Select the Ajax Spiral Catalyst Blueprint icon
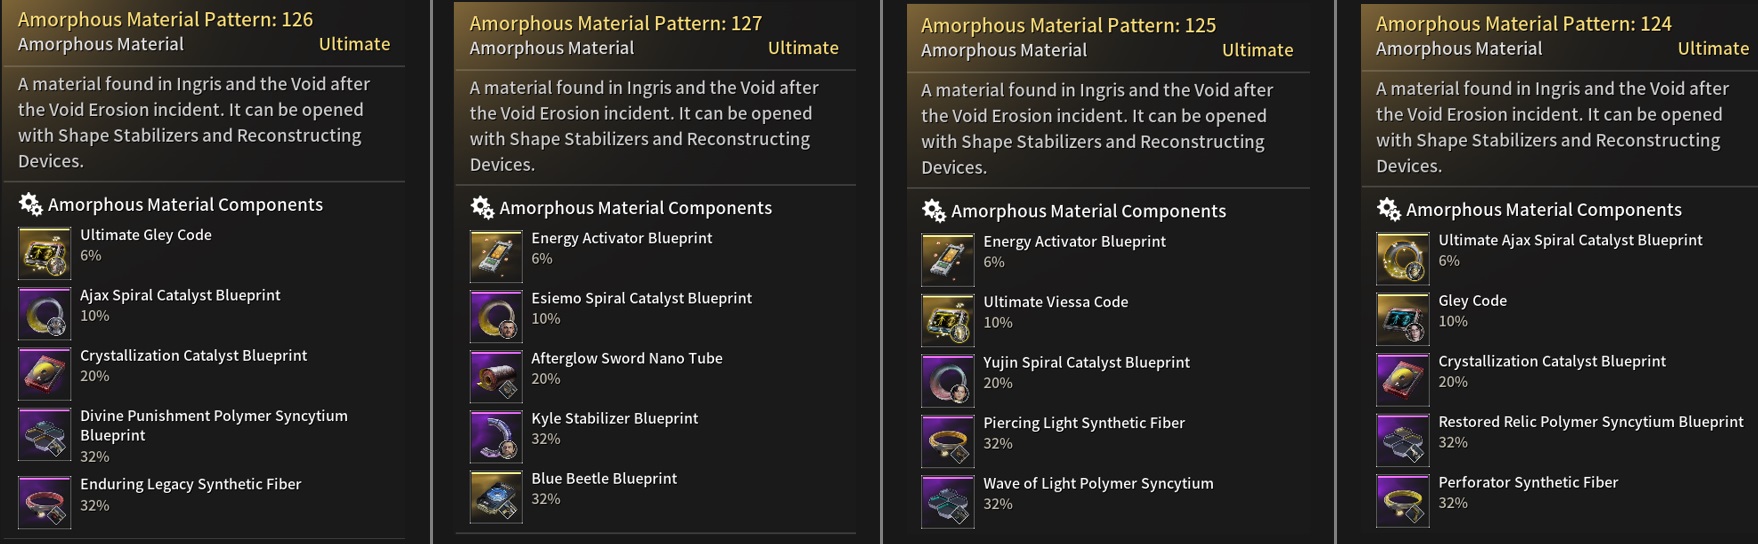The width and height of the screenshot is (1758, 544). (44, 313)
